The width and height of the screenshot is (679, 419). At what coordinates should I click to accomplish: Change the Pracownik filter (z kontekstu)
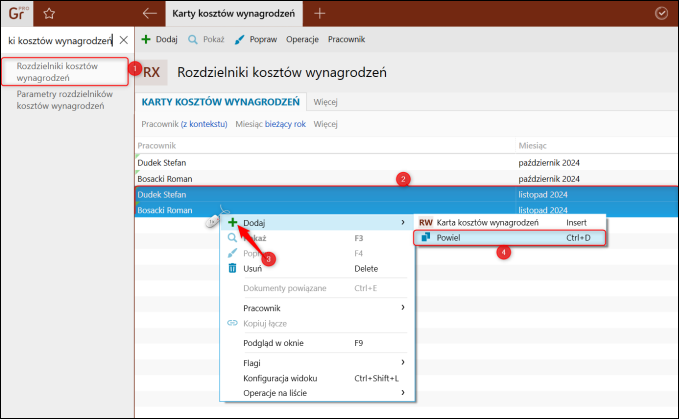tap(204, 124)
